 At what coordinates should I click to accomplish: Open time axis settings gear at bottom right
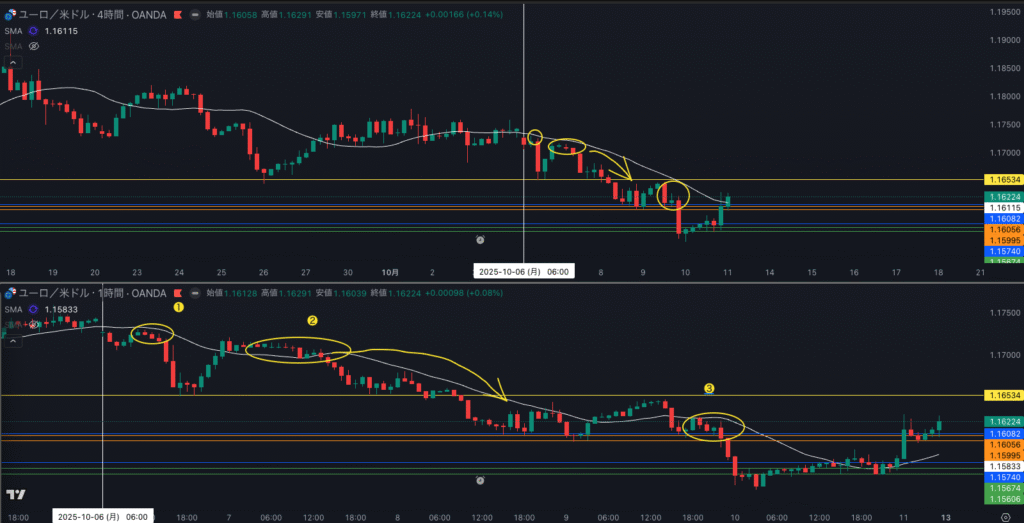(x=1004, y=517)
